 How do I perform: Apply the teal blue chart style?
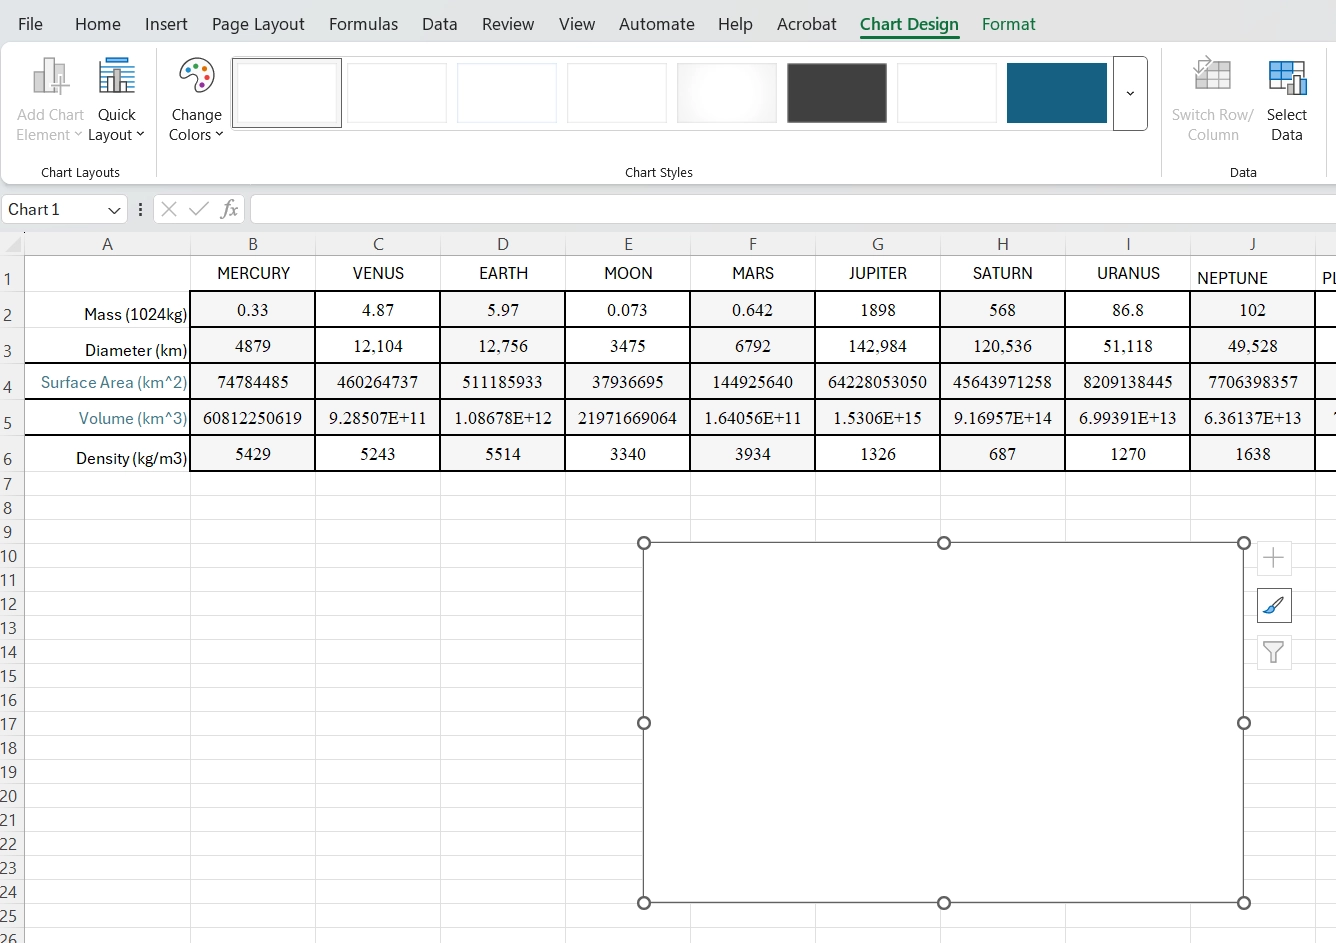(x=1056, y=93)
